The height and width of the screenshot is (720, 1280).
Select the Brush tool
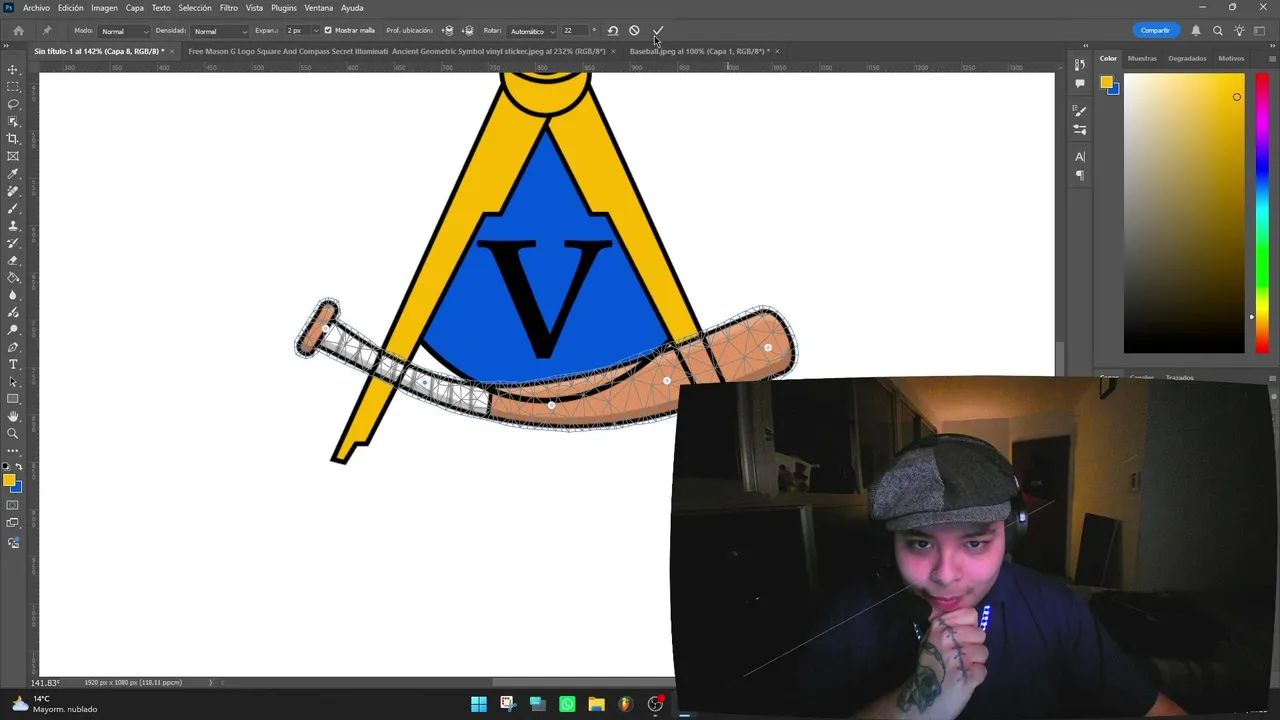13,208
